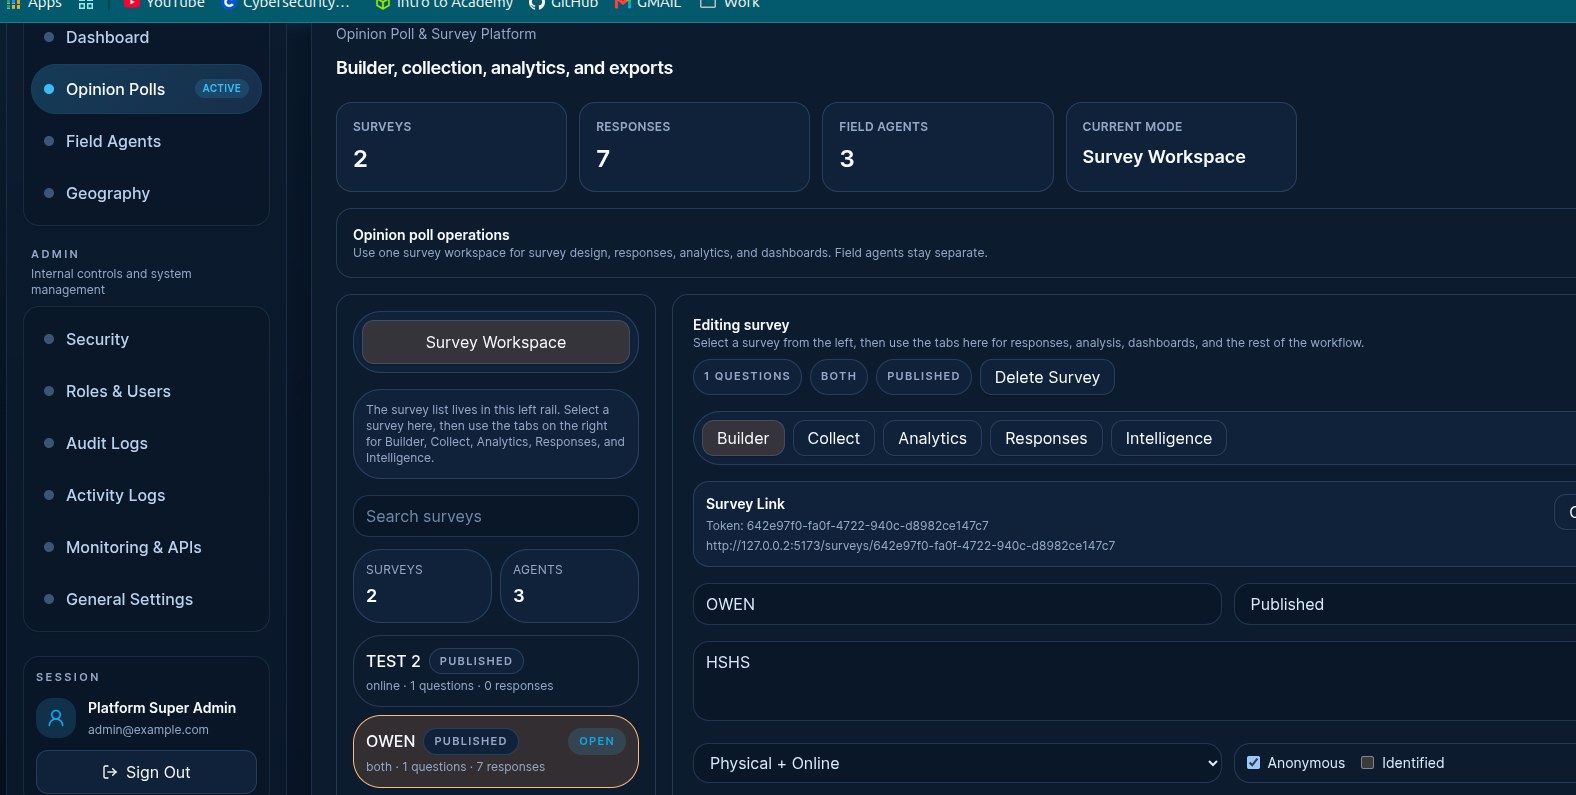Switch to the Responses tab
1576x795 pixels.
(x=1046, y=438)
